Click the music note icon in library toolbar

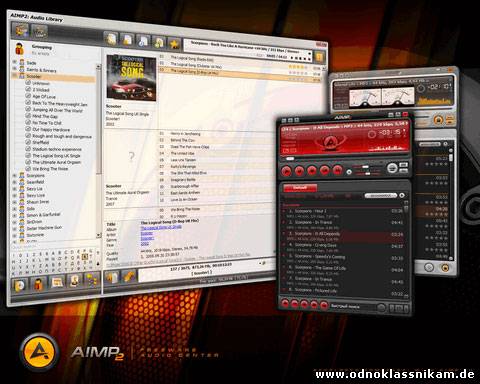click(159, 42)
